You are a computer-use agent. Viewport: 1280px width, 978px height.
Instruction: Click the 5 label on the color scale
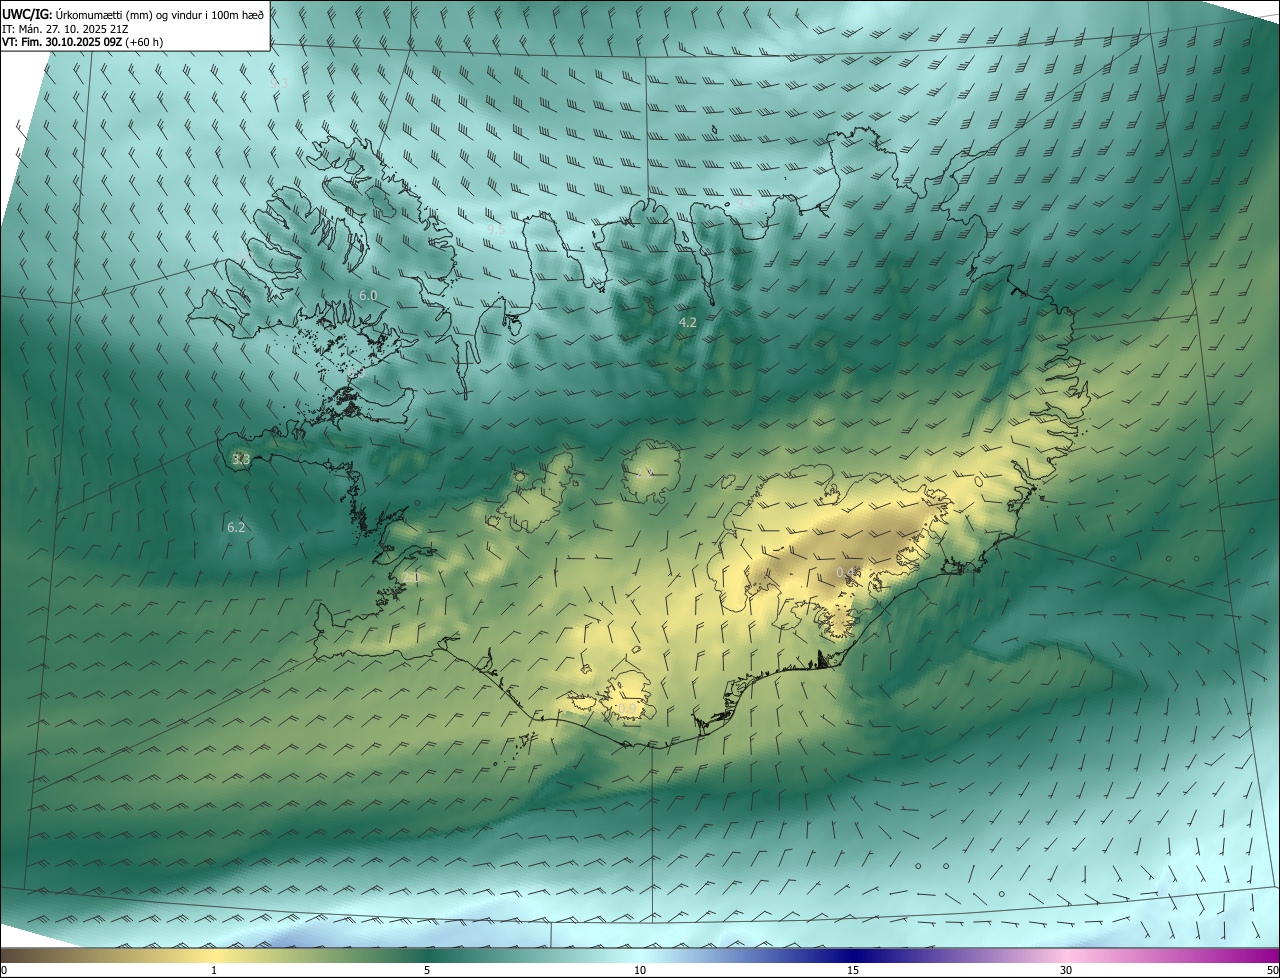pos(427,970)
